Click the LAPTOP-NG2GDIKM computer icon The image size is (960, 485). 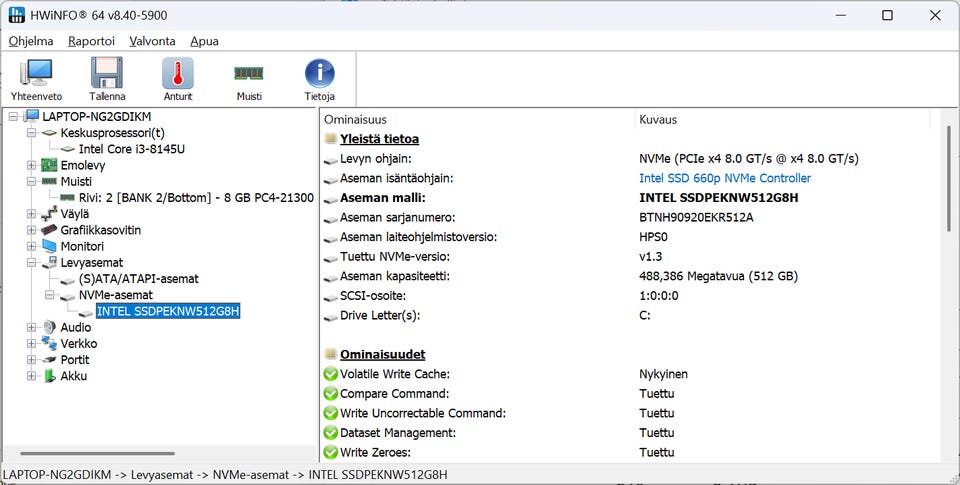click(31, 116)
